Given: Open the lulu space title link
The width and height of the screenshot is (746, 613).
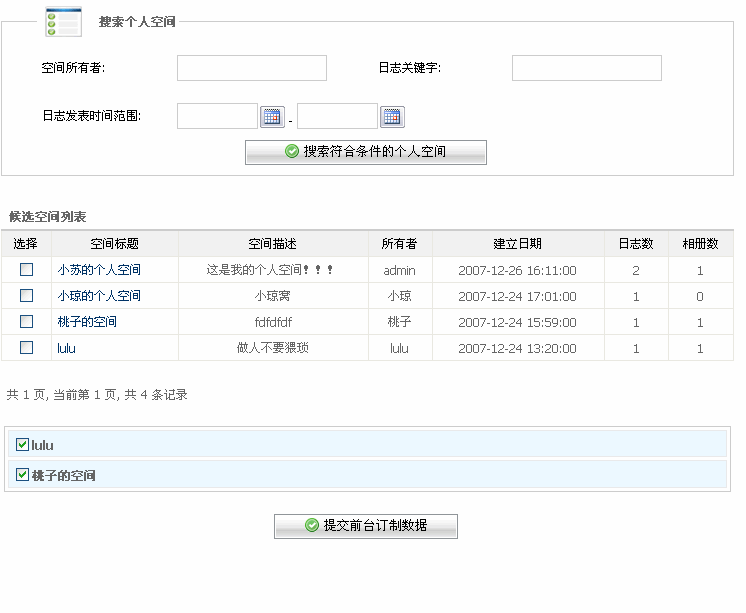Looking at the screenshot, I should point(66,348).
